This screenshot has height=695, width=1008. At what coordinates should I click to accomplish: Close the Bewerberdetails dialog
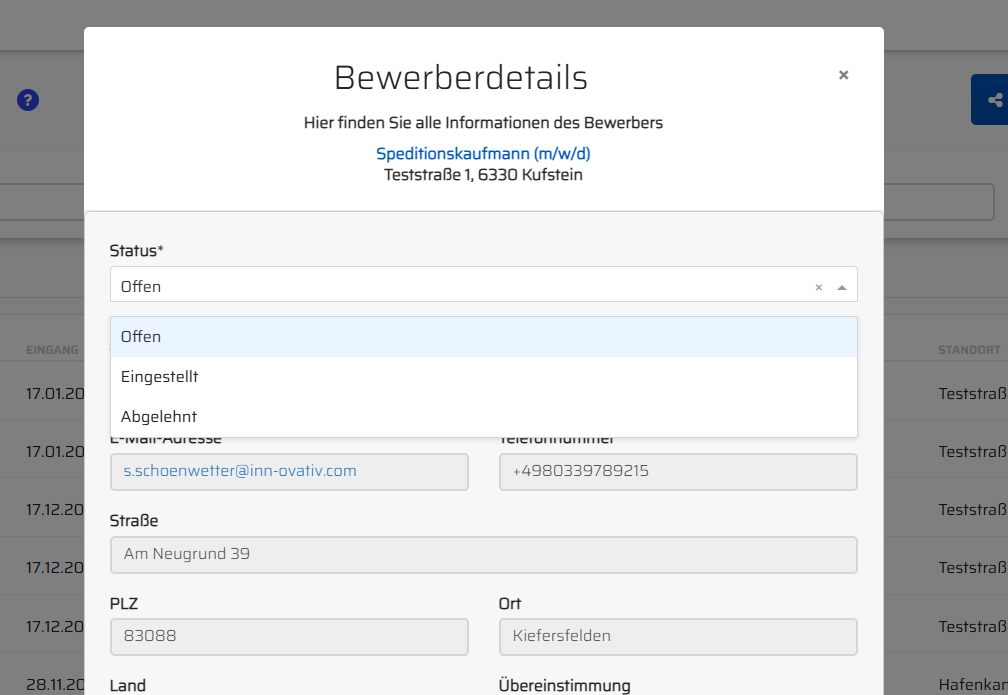click(843, 75)
